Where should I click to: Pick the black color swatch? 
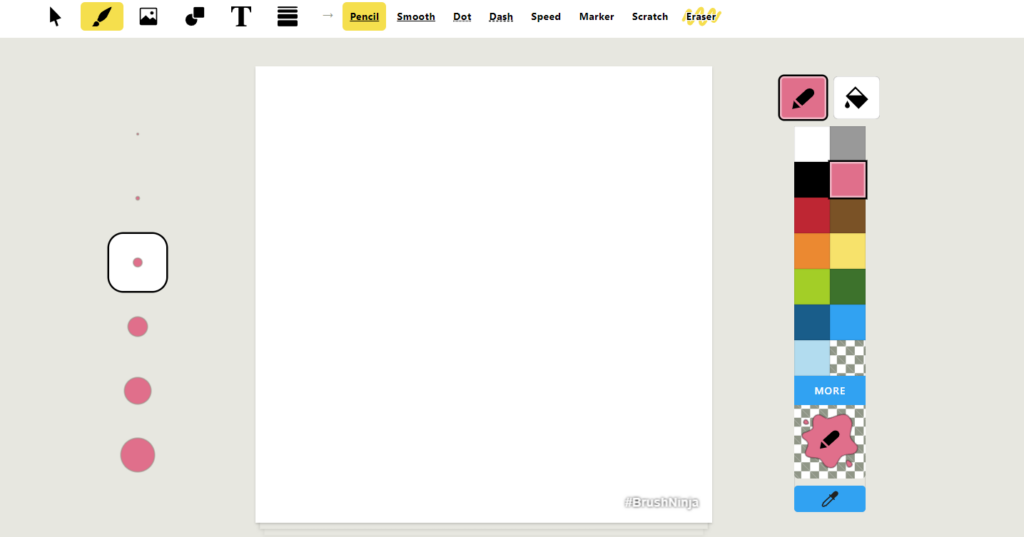coord(812,180)
